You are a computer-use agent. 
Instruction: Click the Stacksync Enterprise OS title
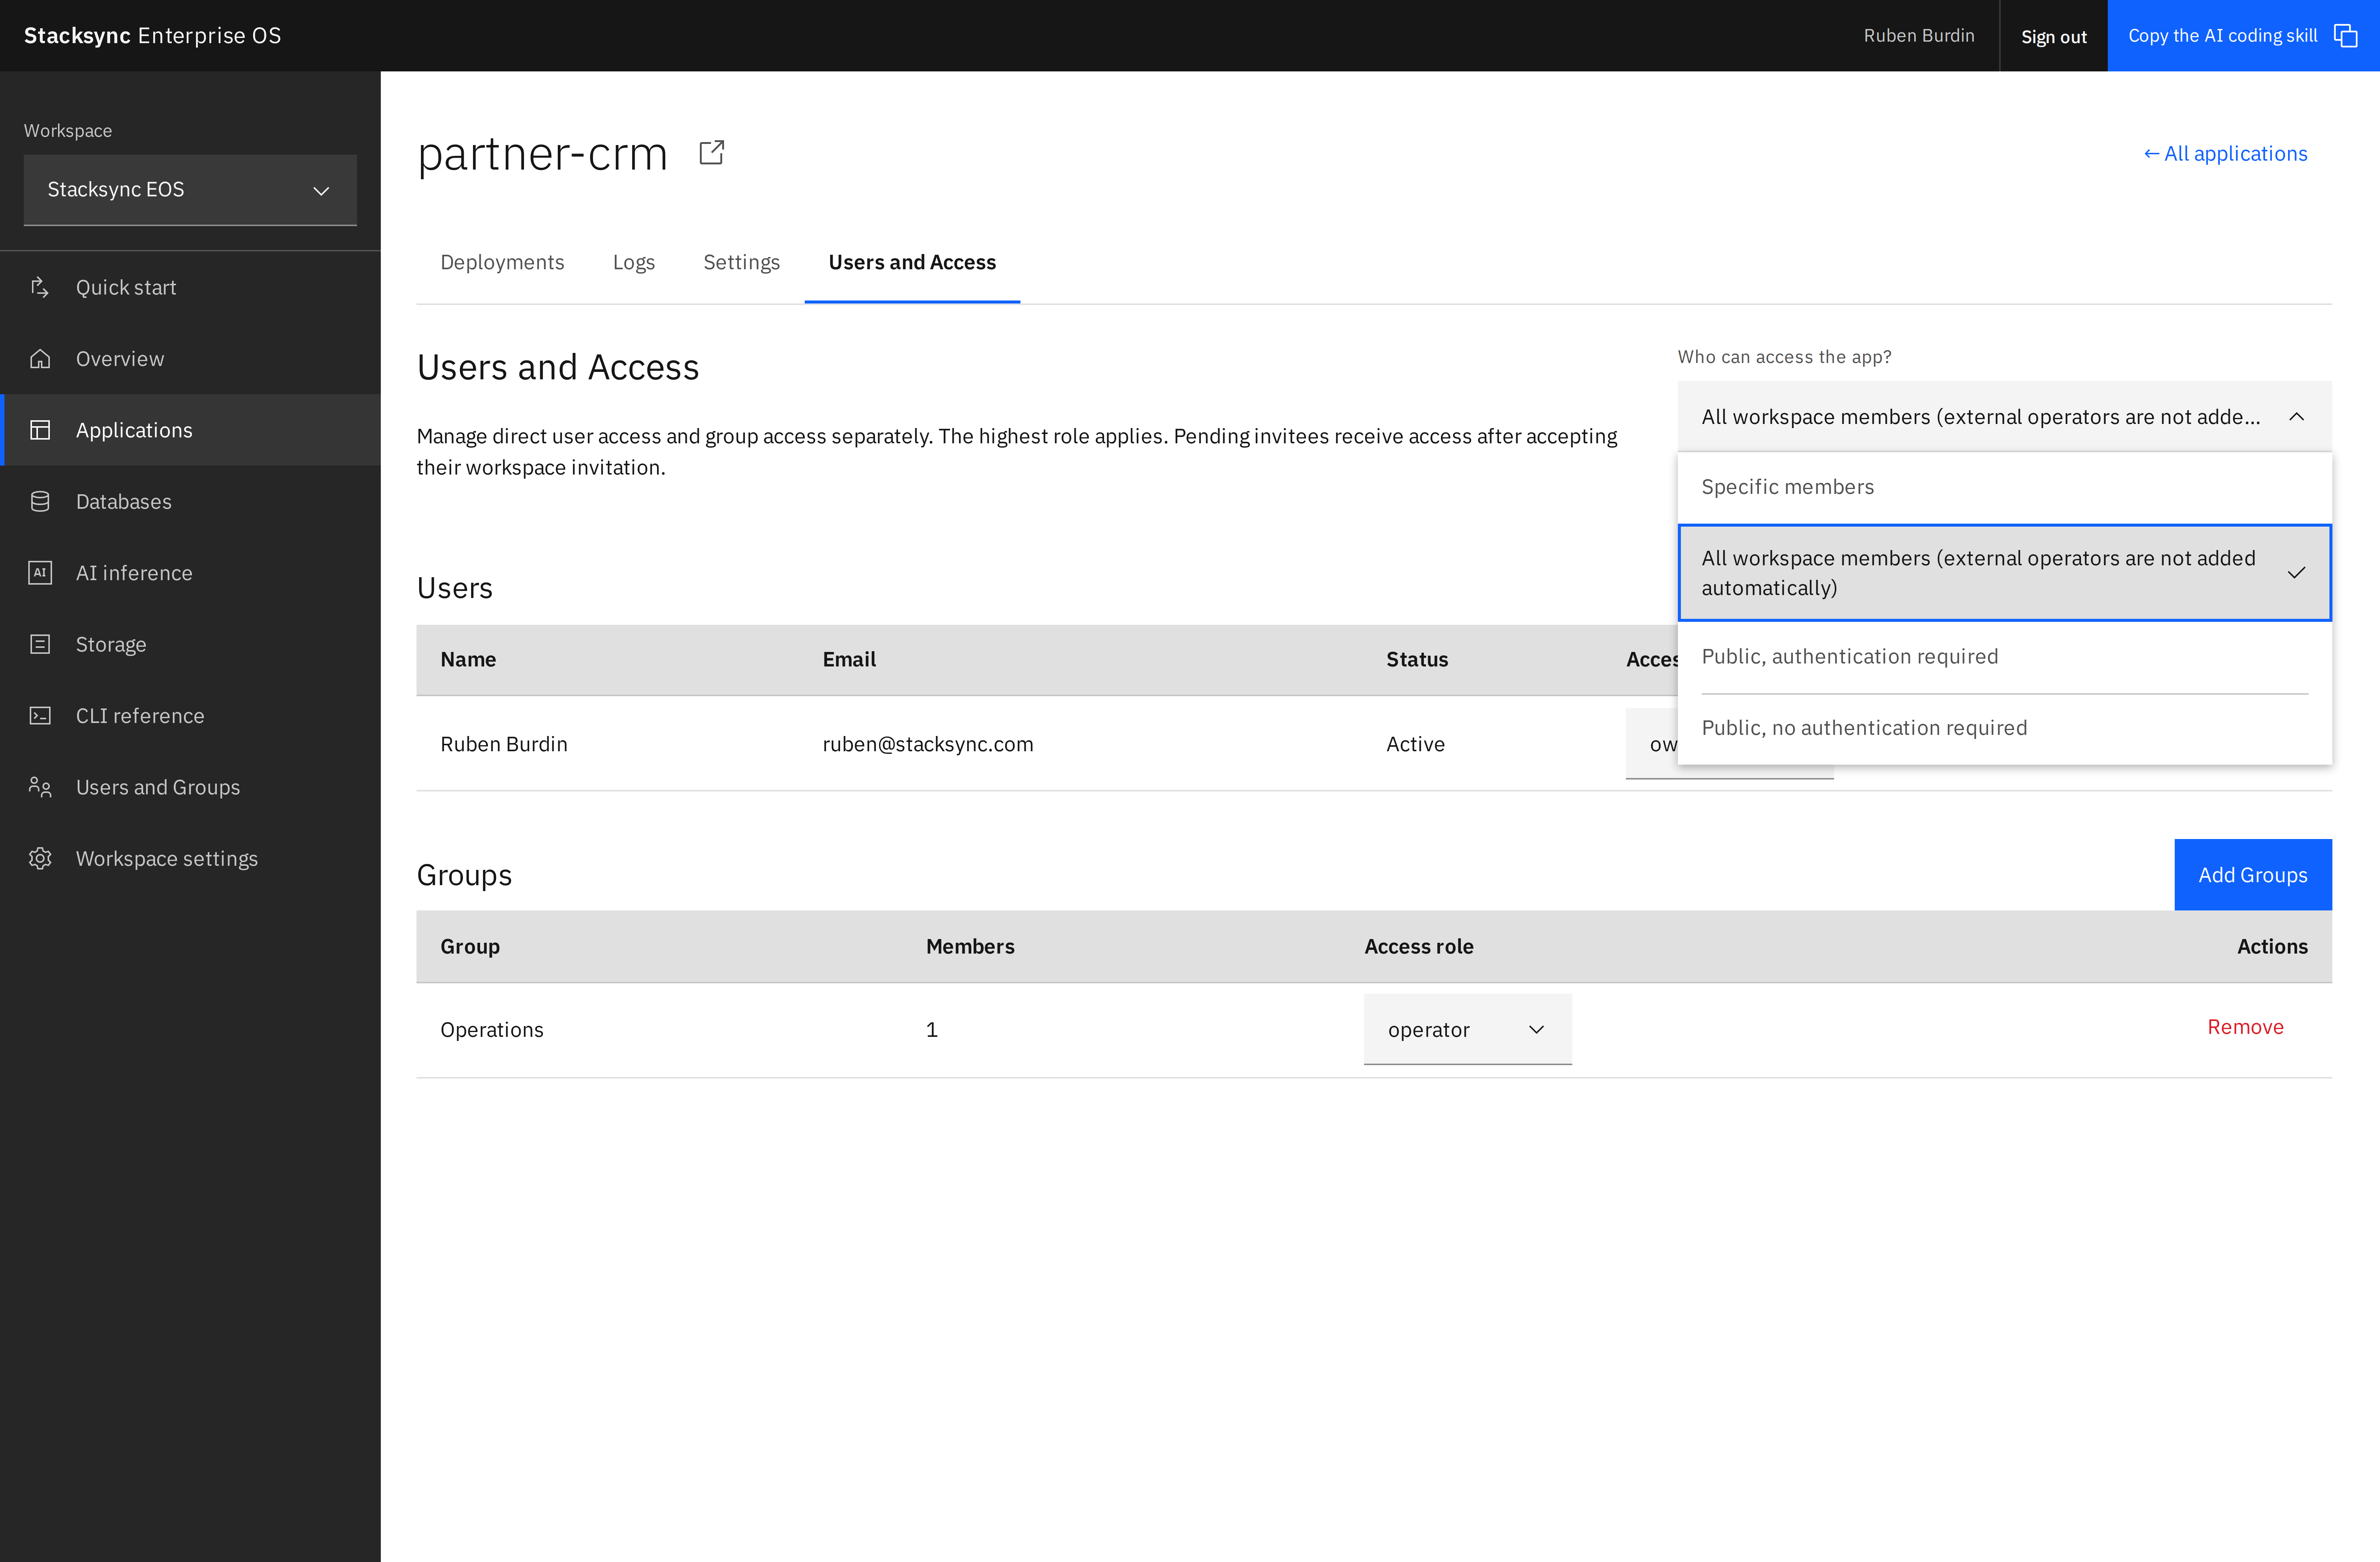152,36
